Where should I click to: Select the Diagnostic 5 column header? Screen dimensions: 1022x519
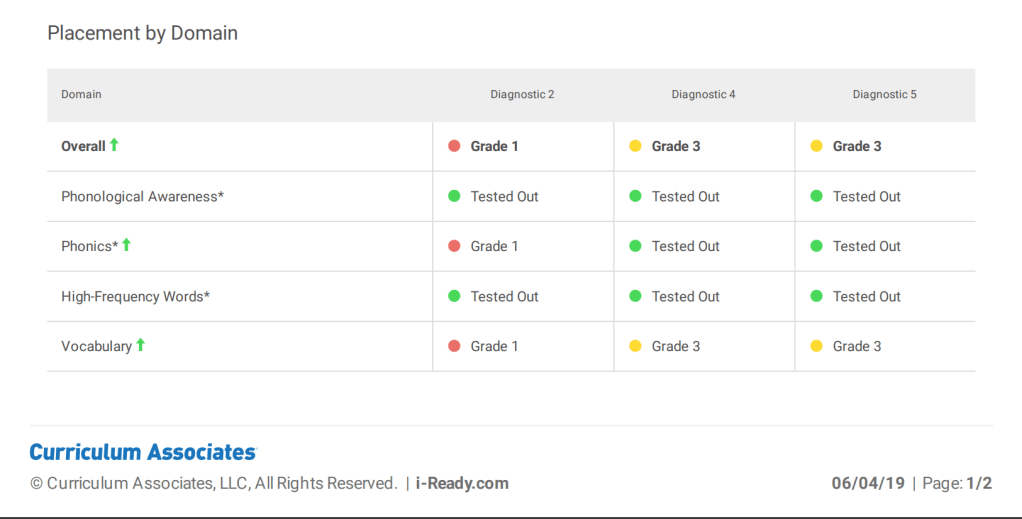tap(884, 95)
